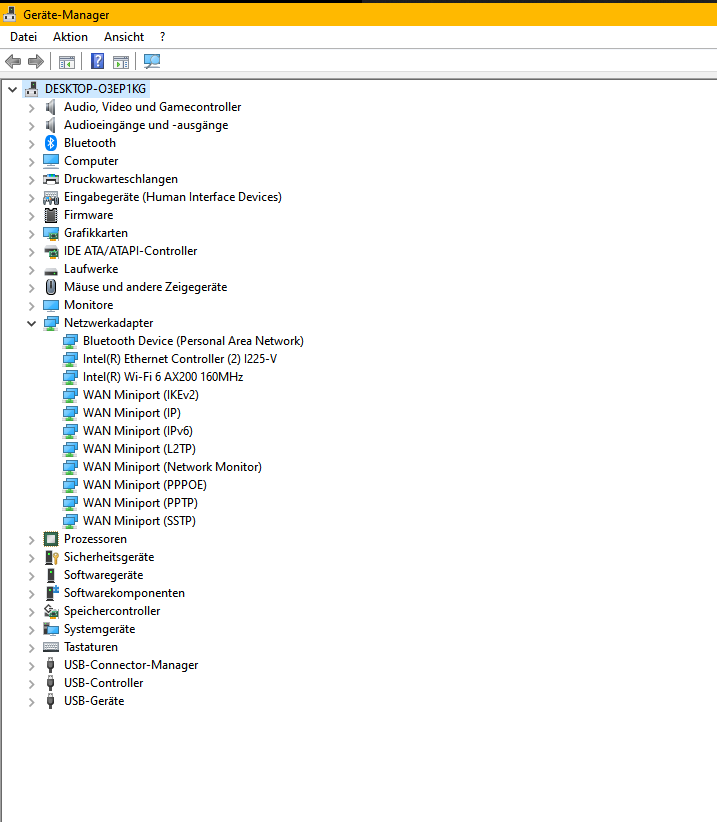The height and width of the screenshot is (822, 717).
Task: Open the Datei menu
Action: click(24, 37)
